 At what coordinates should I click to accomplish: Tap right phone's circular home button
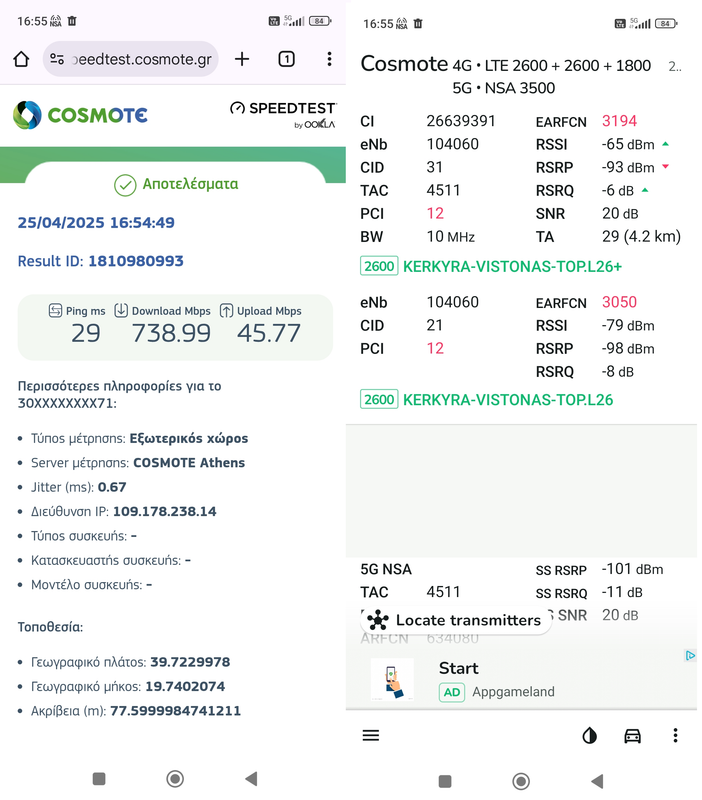point(521,781)
